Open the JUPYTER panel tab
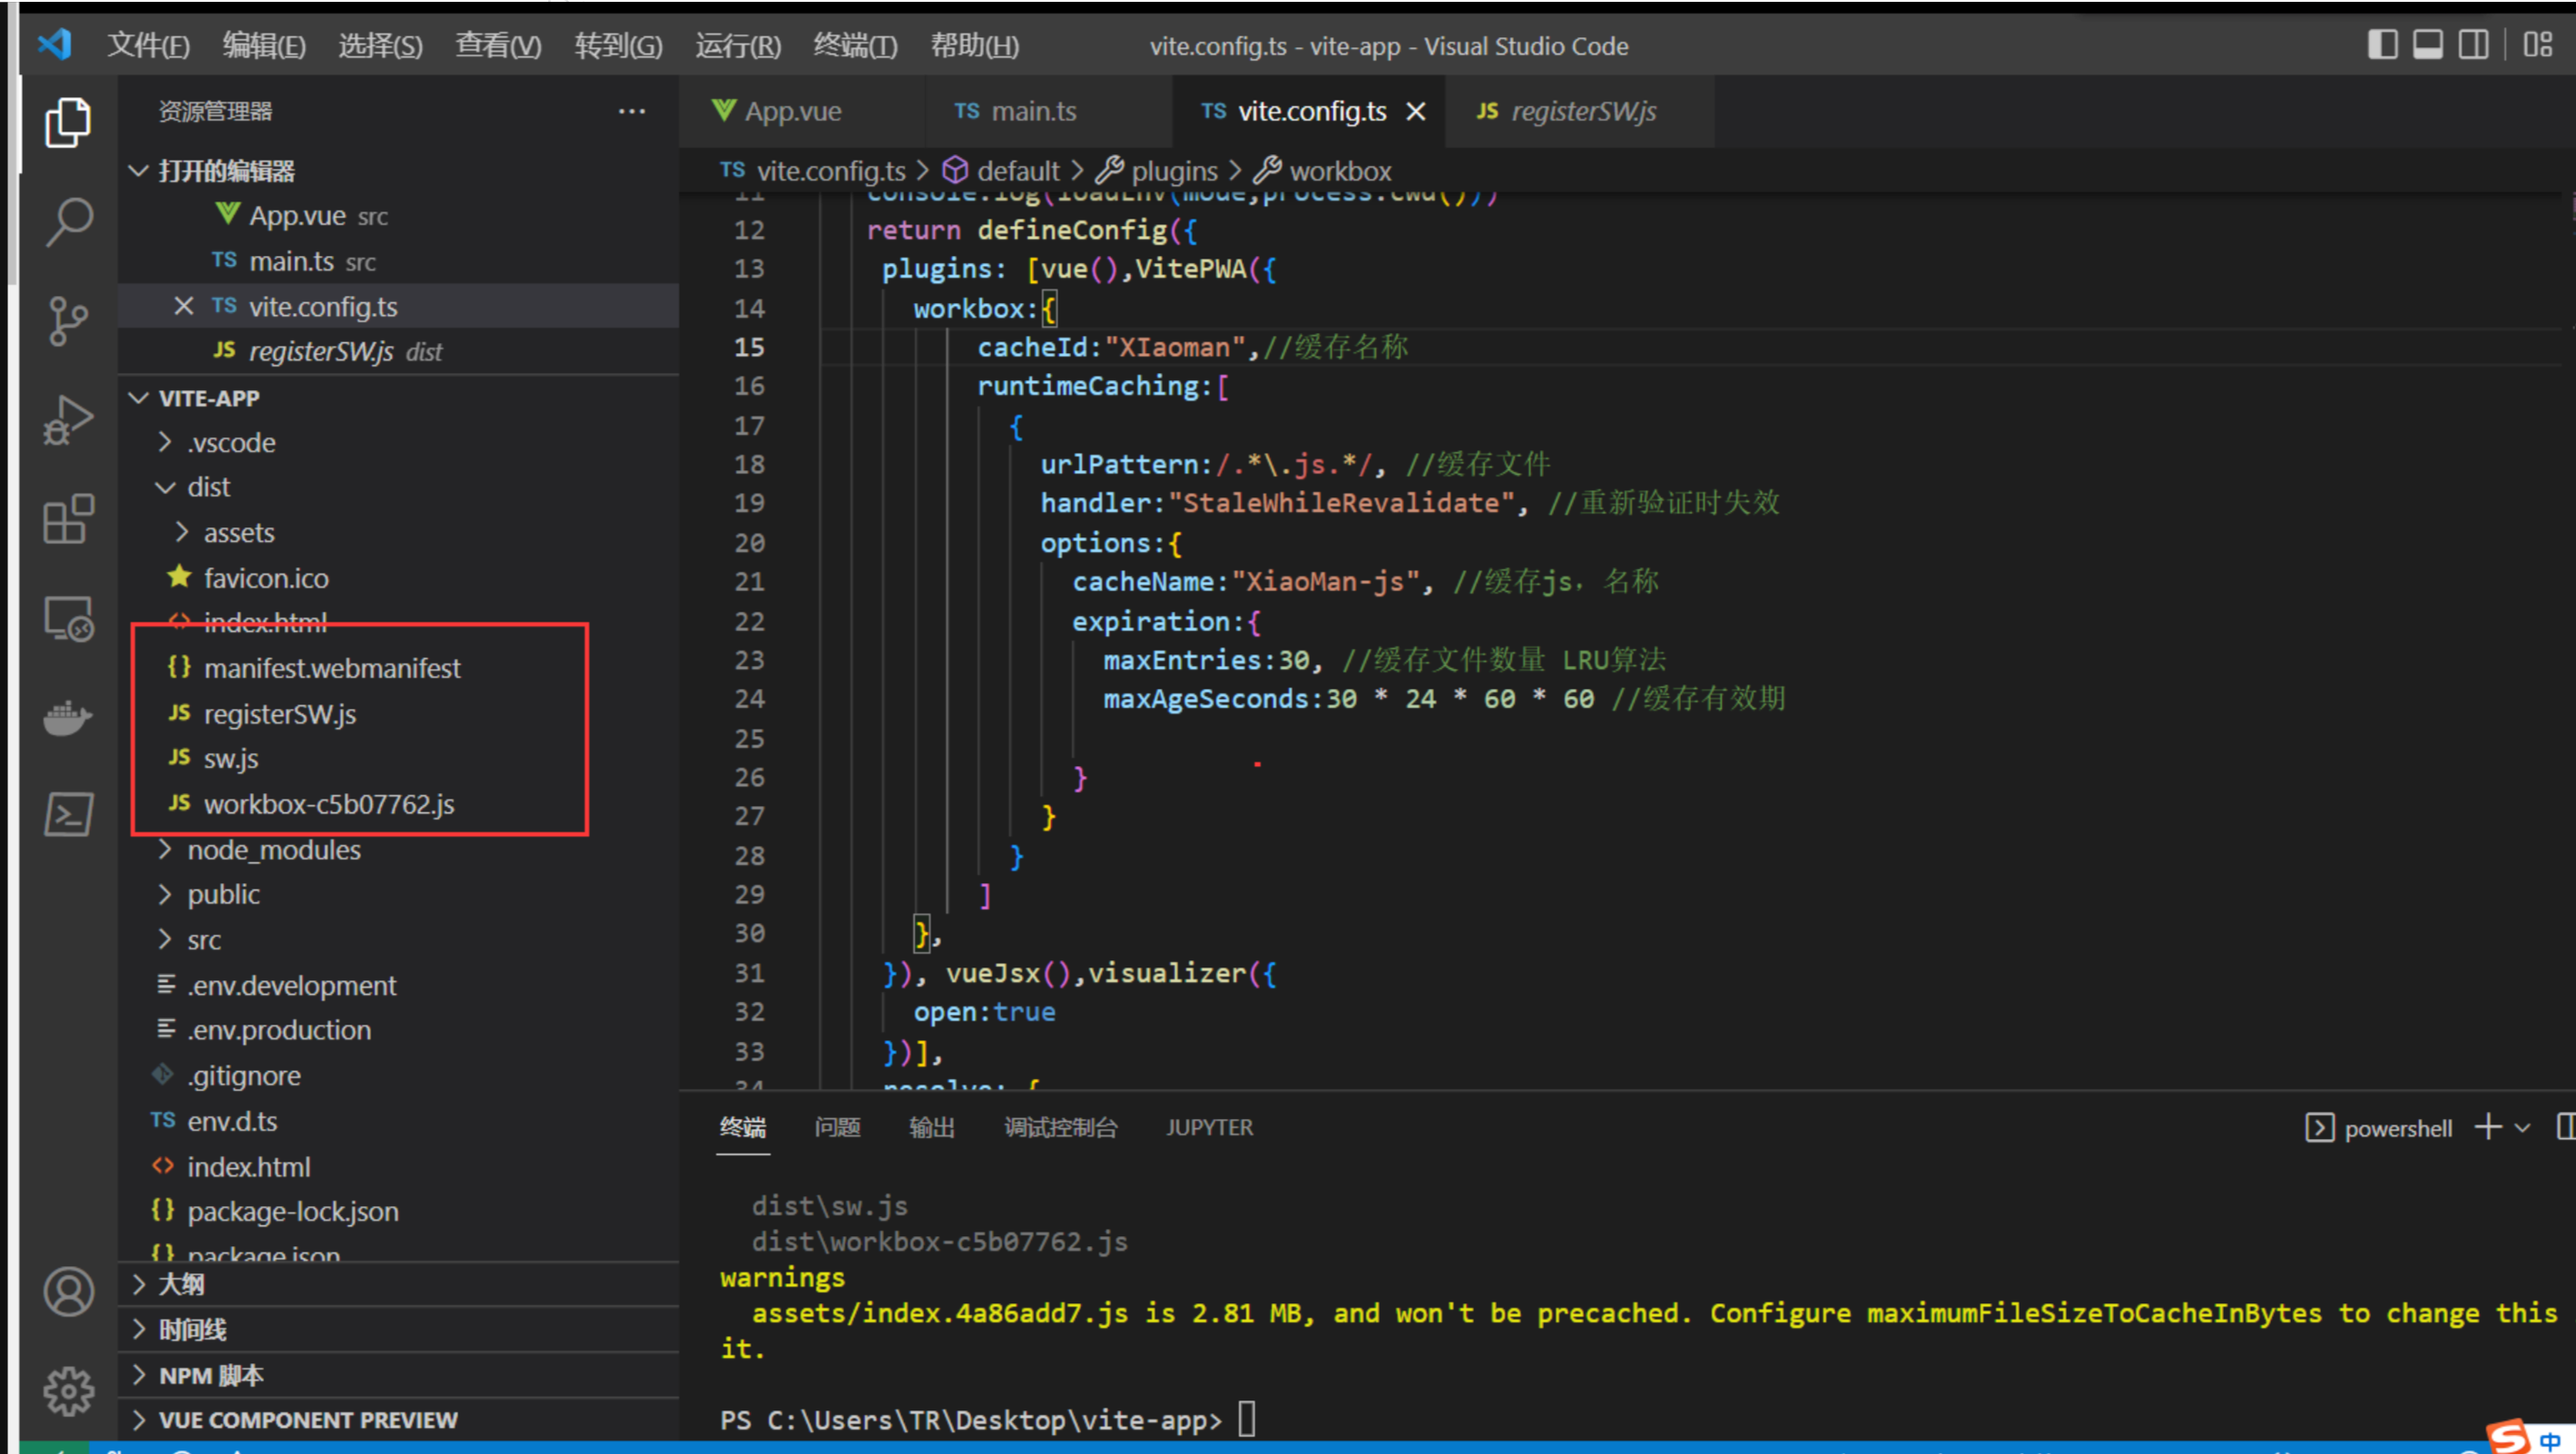 tap(1209, 1127)
